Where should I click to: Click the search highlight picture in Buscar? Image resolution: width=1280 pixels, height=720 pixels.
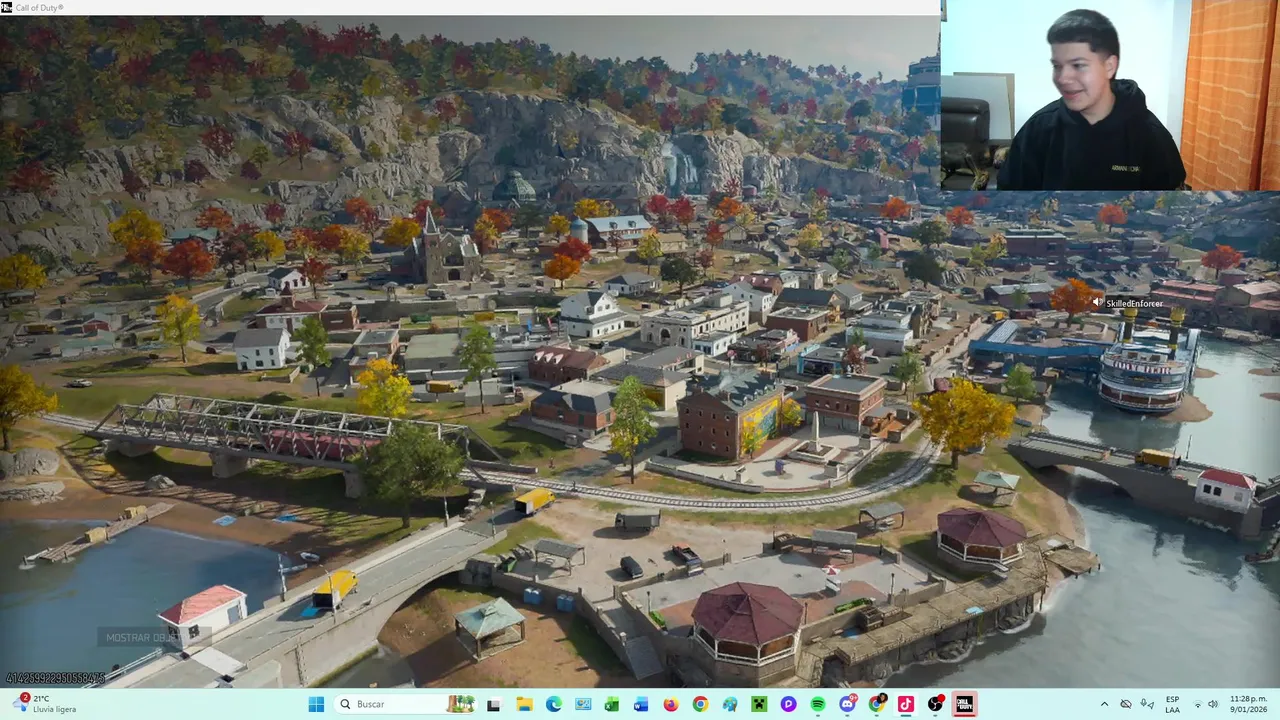460,704
